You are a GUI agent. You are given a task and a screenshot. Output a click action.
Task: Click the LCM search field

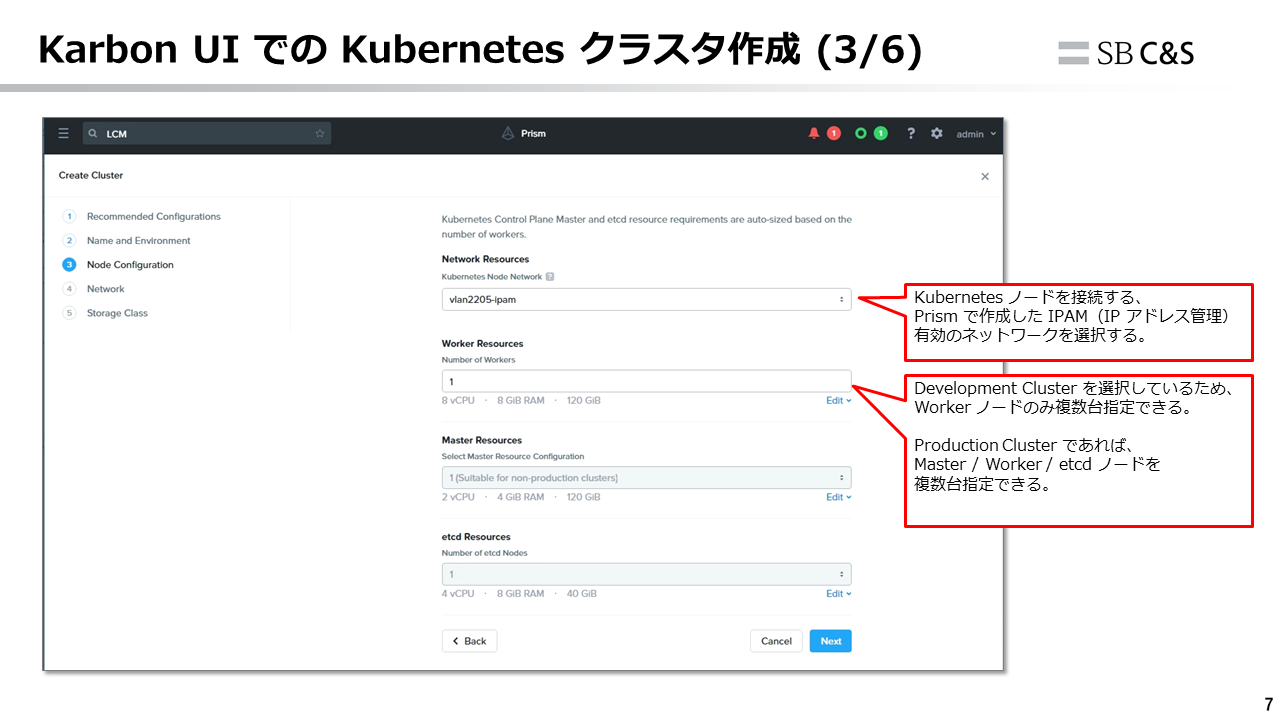tap(207, 133)
